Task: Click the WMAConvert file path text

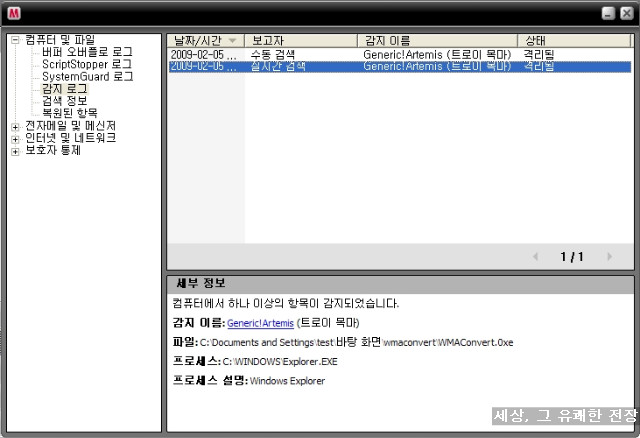Action: pyautogui.click(x=356, y=342)
